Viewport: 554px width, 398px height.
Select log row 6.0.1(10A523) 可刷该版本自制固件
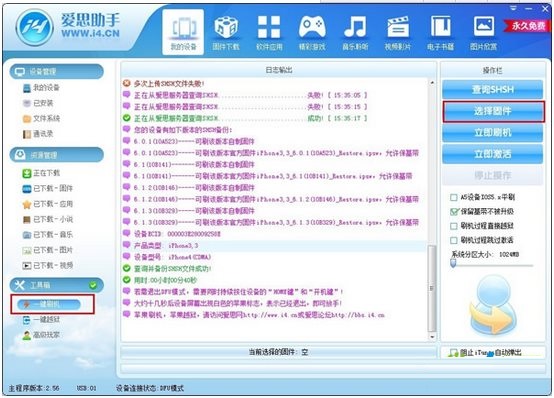coord(275,141)
